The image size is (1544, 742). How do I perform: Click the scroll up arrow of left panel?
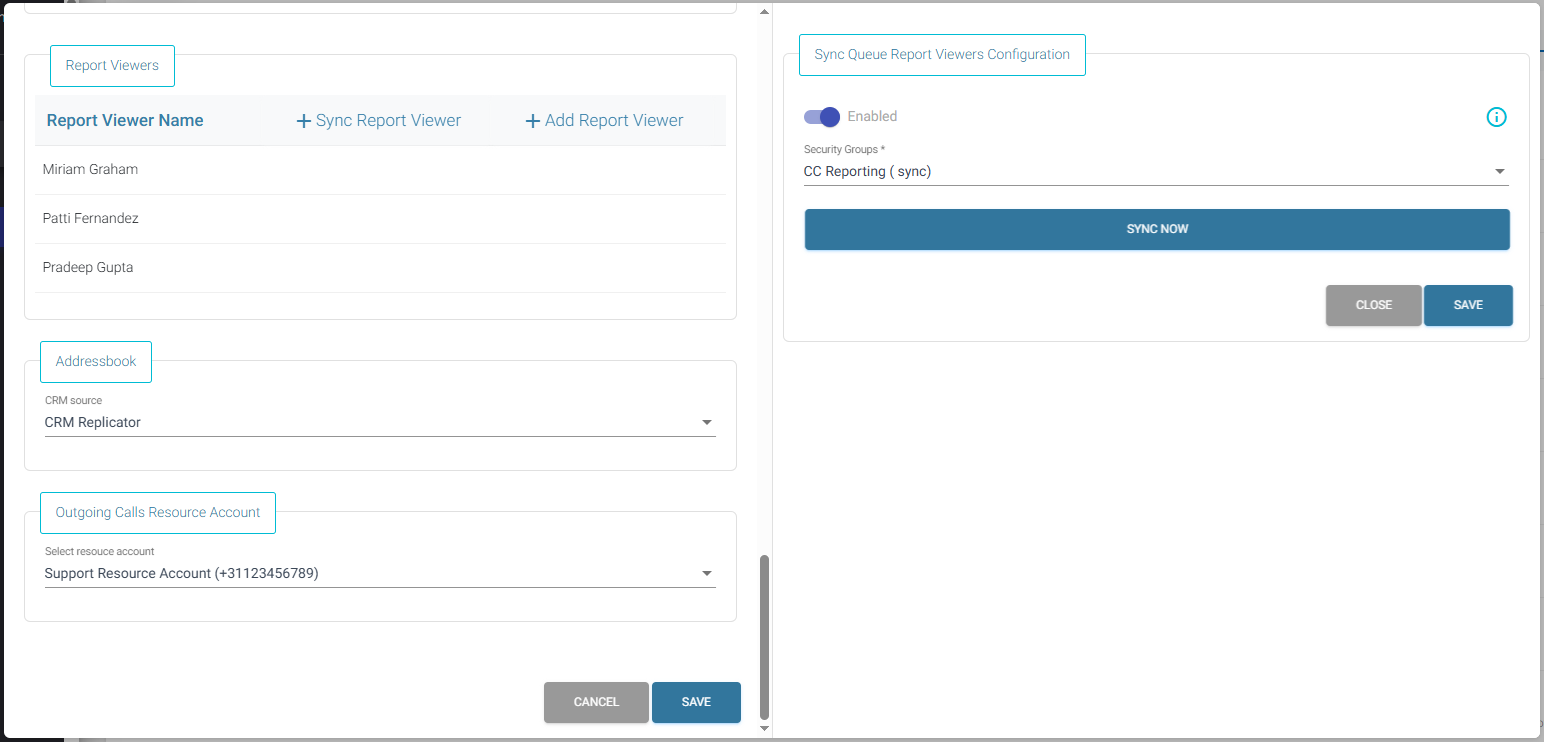(765, 12)
